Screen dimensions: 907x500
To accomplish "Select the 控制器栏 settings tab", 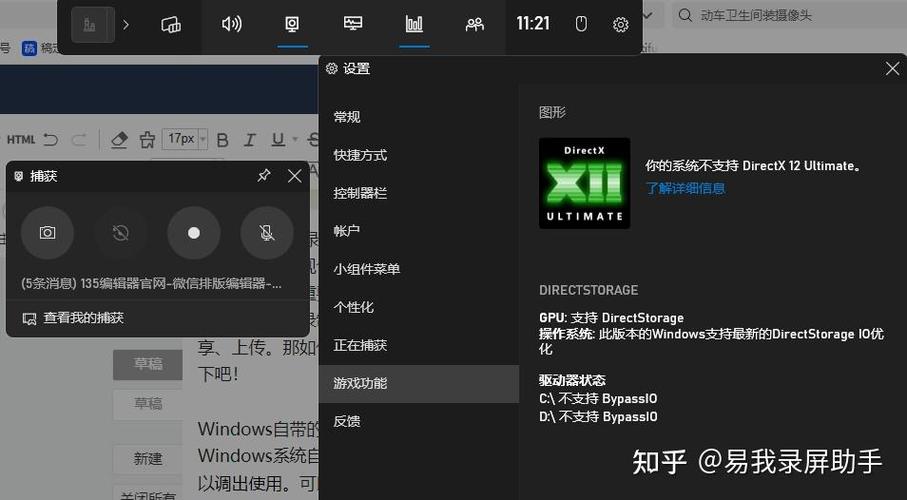I will [419, 193].
